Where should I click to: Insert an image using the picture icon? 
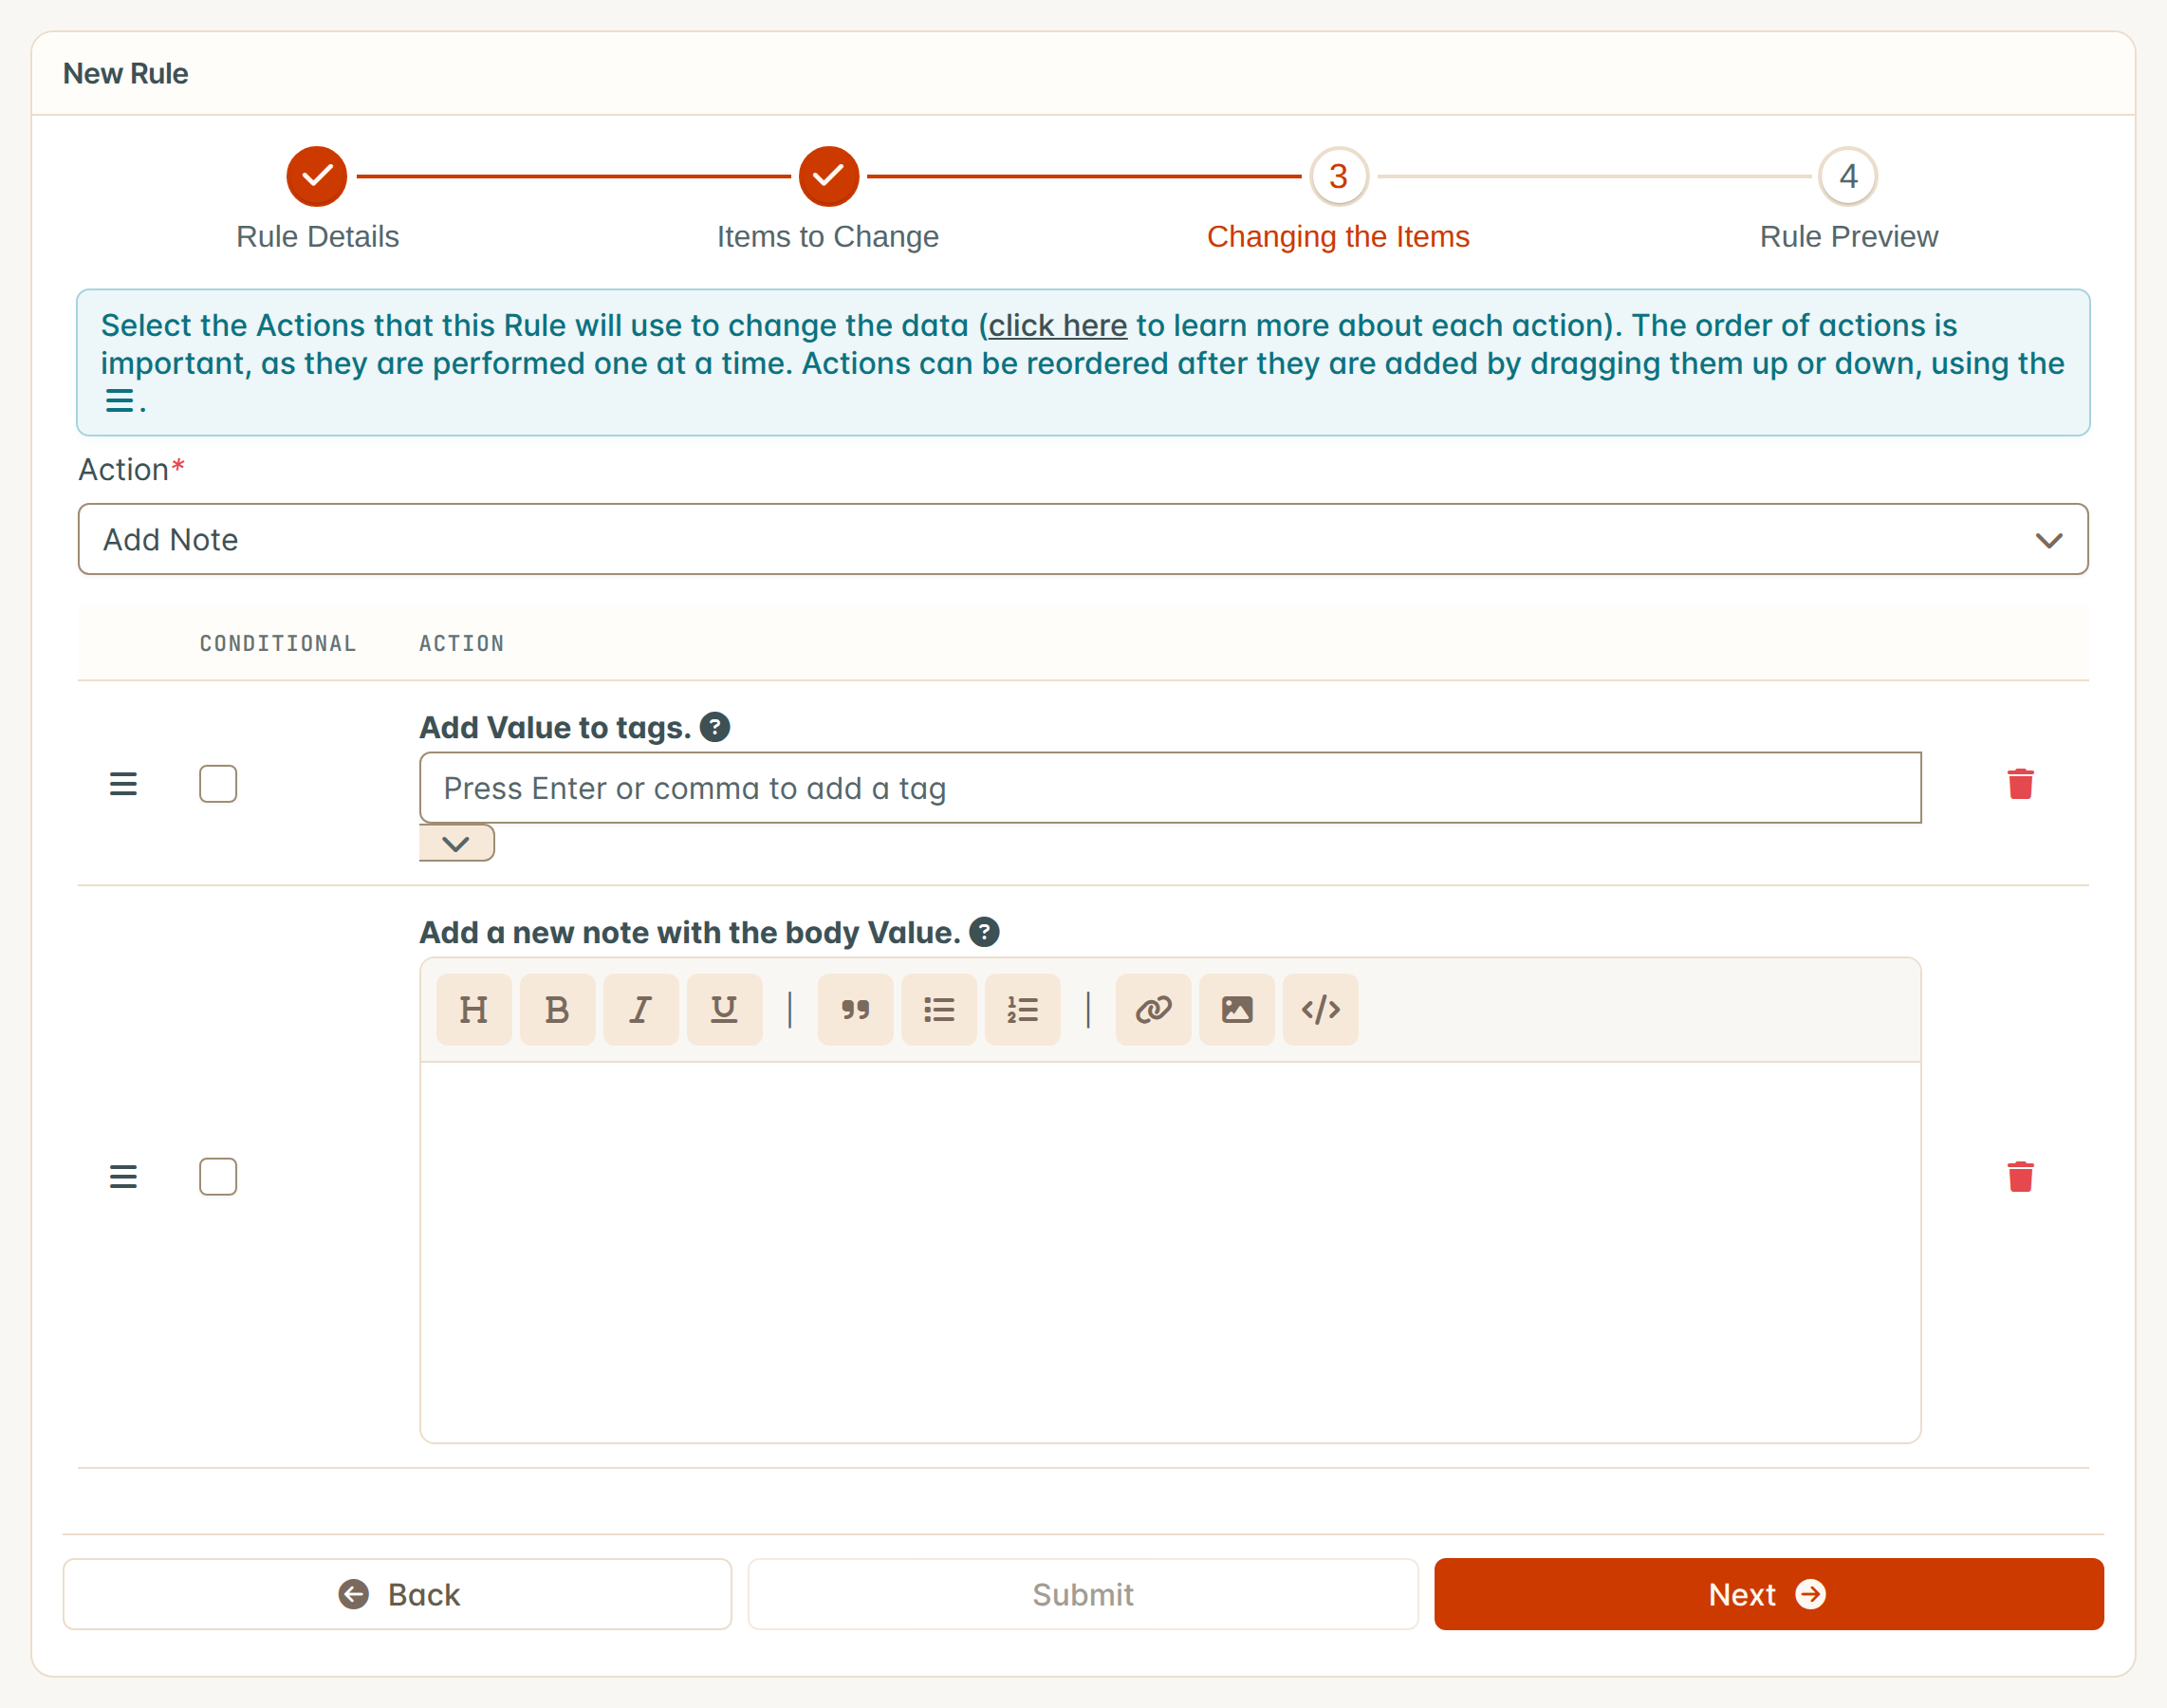[1237, 1009]
